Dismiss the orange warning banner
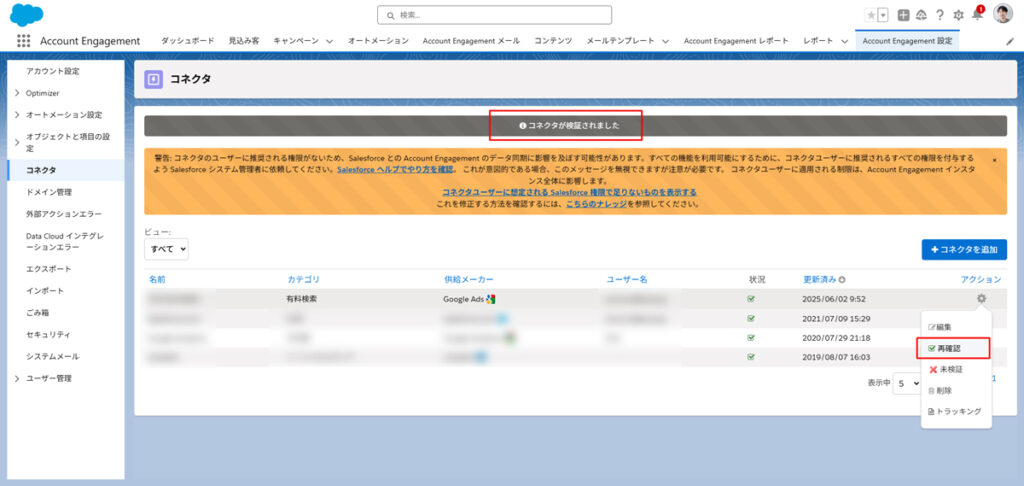1024x486 pixels. (994, 160)
